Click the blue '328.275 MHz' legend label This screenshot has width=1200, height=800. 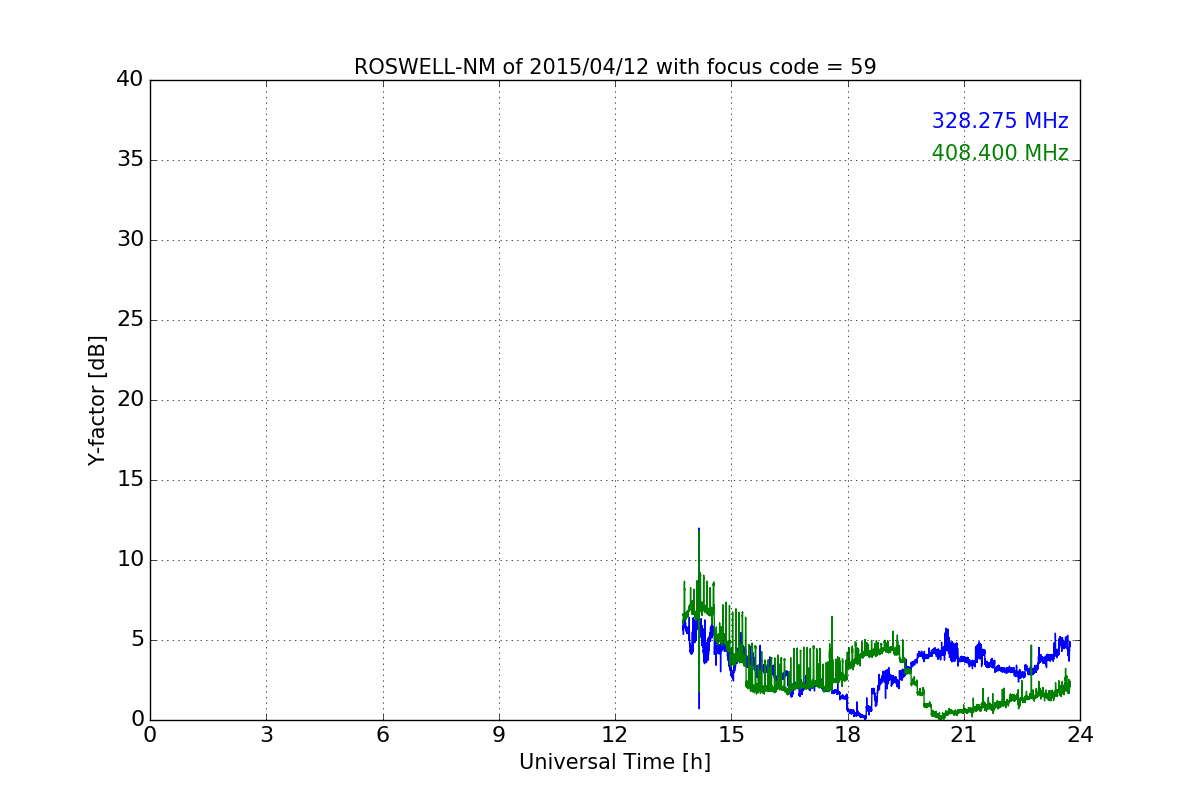coord(1000,121)
